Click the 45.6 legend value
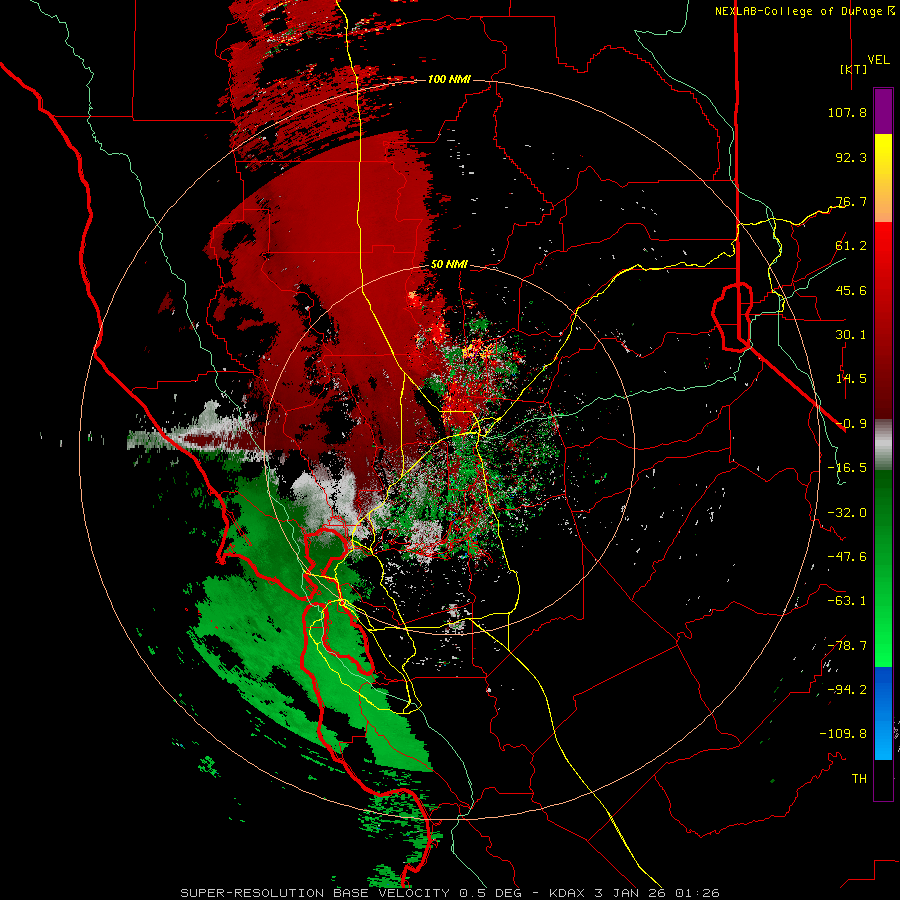The height and width of the screenshot is (900, 900). (x=851, y=290)
